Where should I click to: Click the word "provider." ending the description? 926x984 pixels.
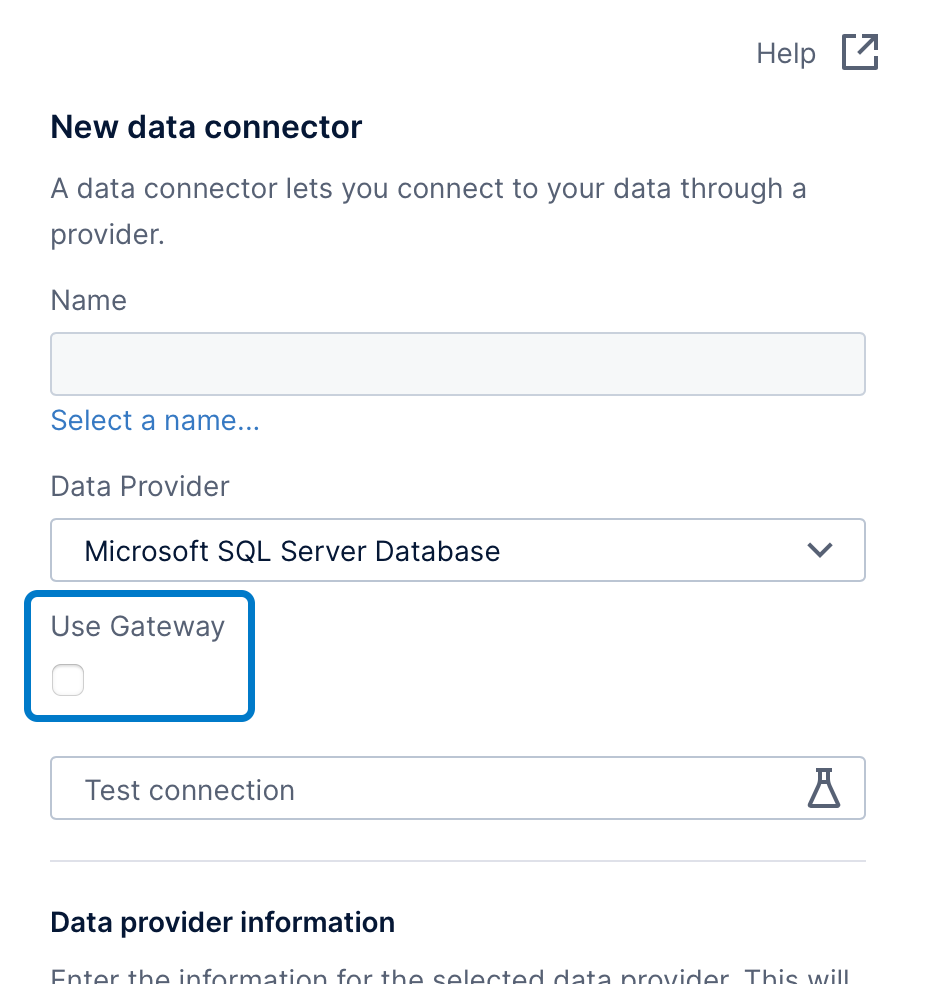[107, 235]
